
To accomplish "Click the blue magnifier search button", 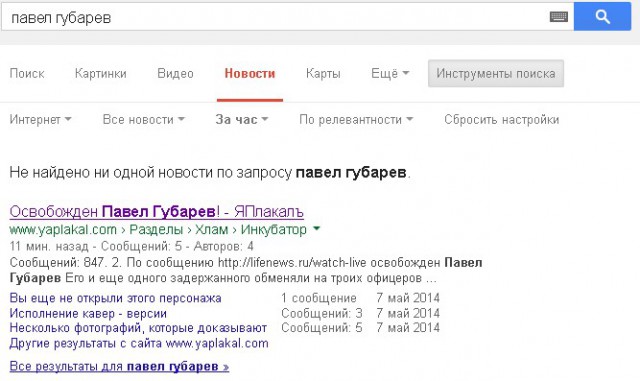I will point(602,16).
